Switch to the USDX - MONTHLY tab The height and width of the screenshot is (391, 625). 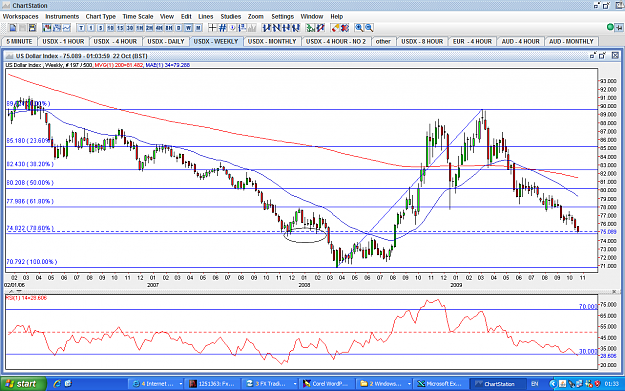click(272, 41)
